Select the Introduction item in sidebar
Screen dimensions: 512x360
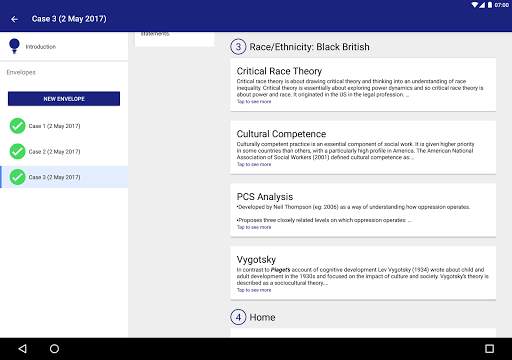64,47
